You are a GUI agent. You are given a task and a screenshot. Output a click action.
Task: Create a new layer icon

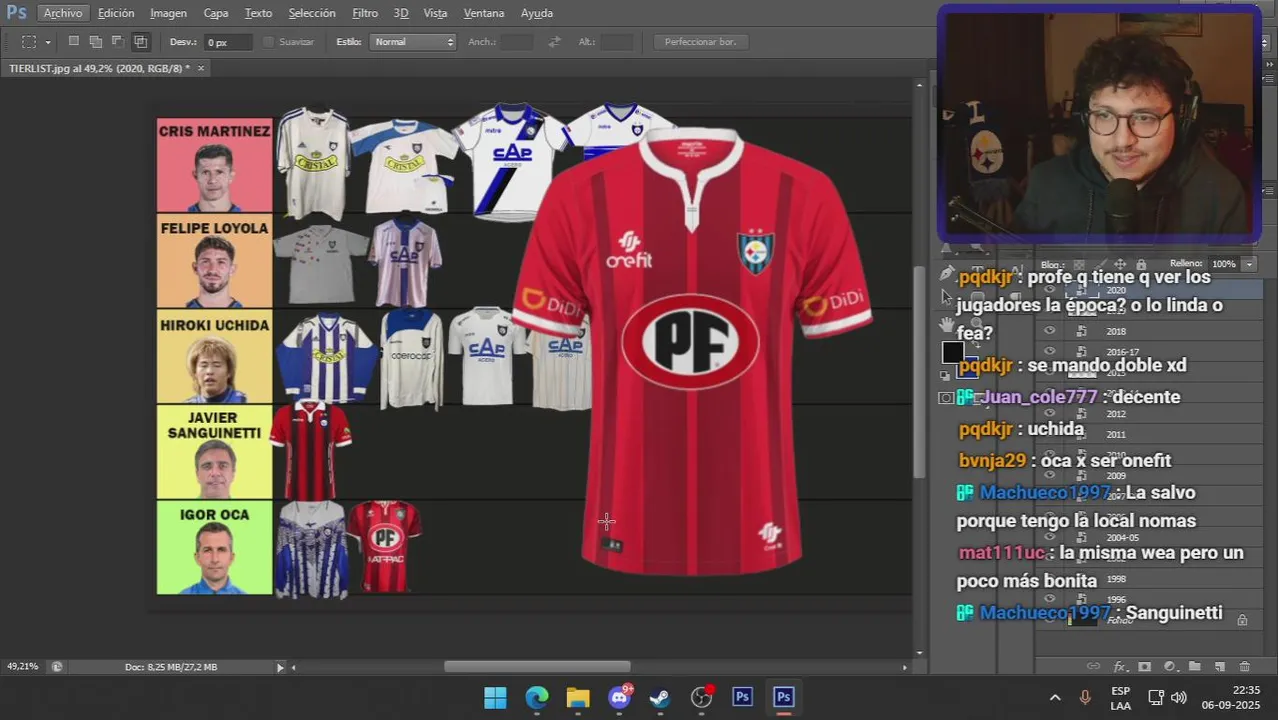(x=1220, y=667)
